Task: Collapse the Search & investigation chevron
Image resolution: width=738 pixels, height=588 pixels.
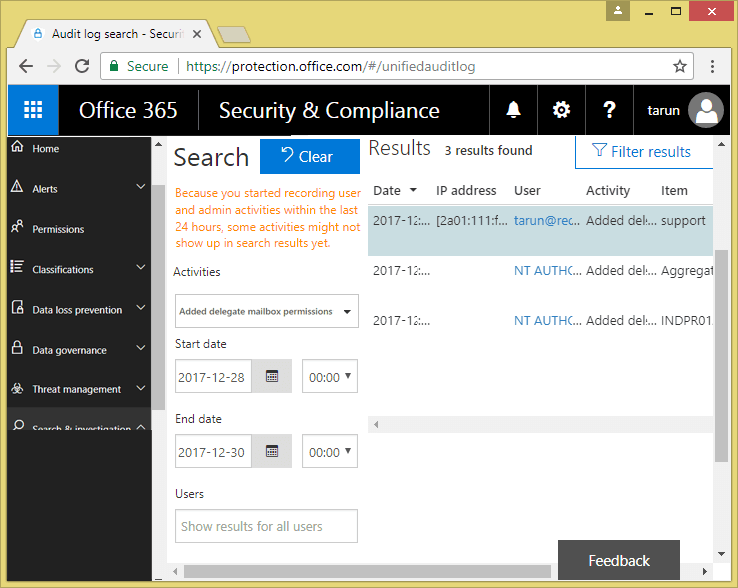Action: [141, 426]
